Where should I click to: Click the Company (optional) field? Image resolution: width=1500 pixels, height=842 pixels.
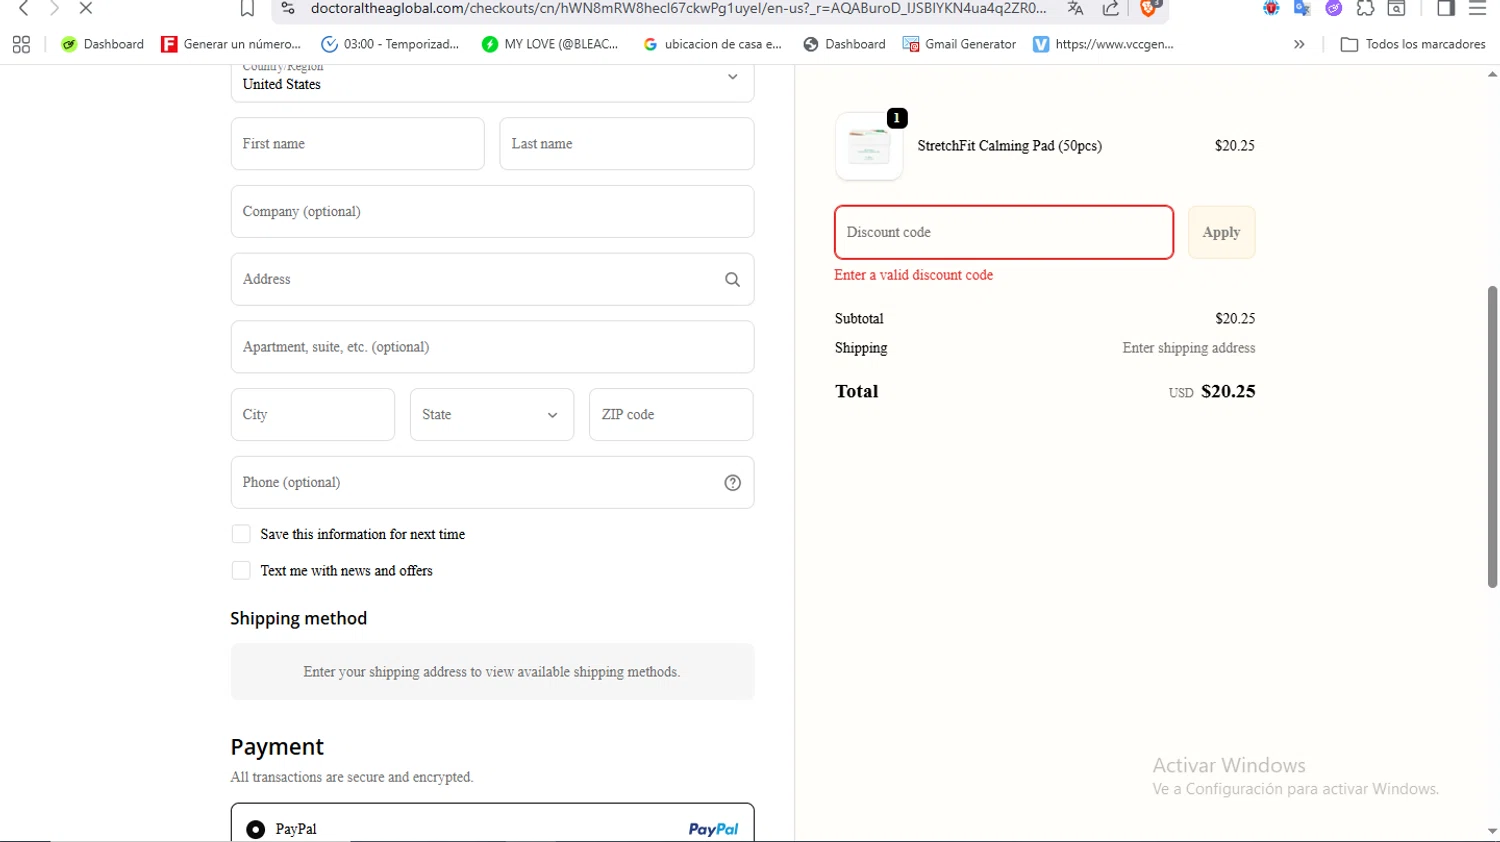(x=492, y=212)
